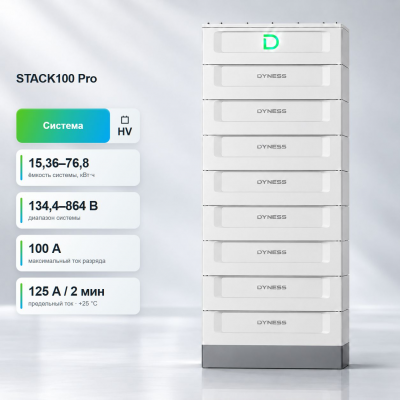400x400 pixels.
Task: Click the fourth DYNESS logo from top
Action: (271, 182)
